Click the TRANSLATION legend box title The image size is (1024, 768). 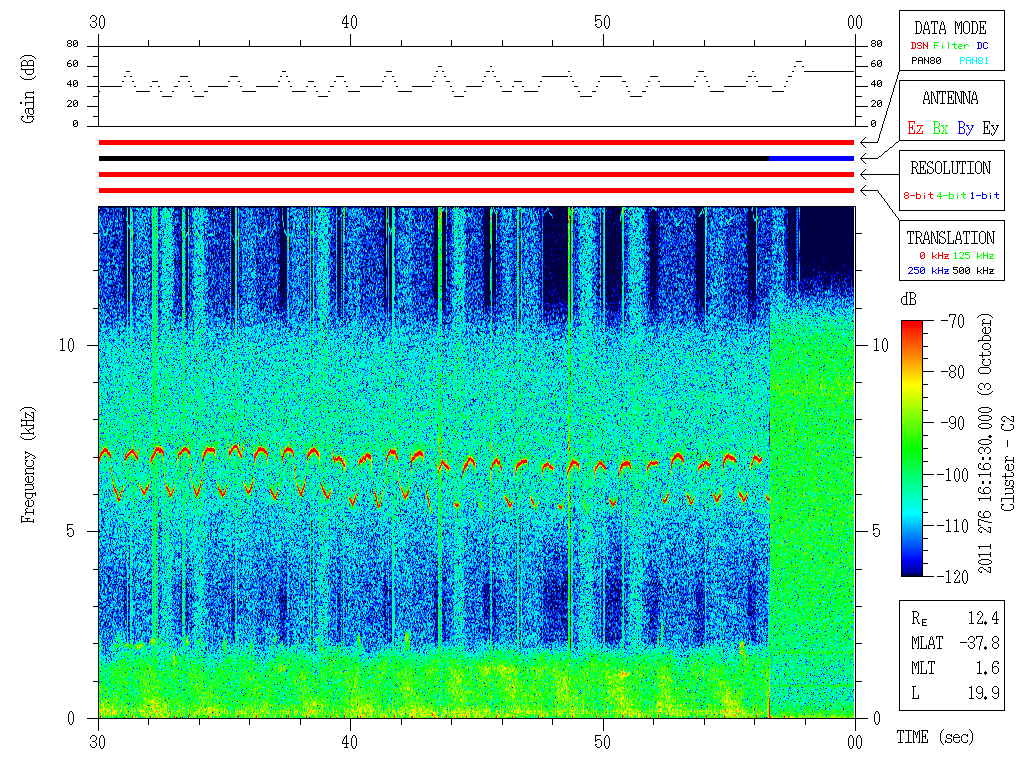click(950, 238)
